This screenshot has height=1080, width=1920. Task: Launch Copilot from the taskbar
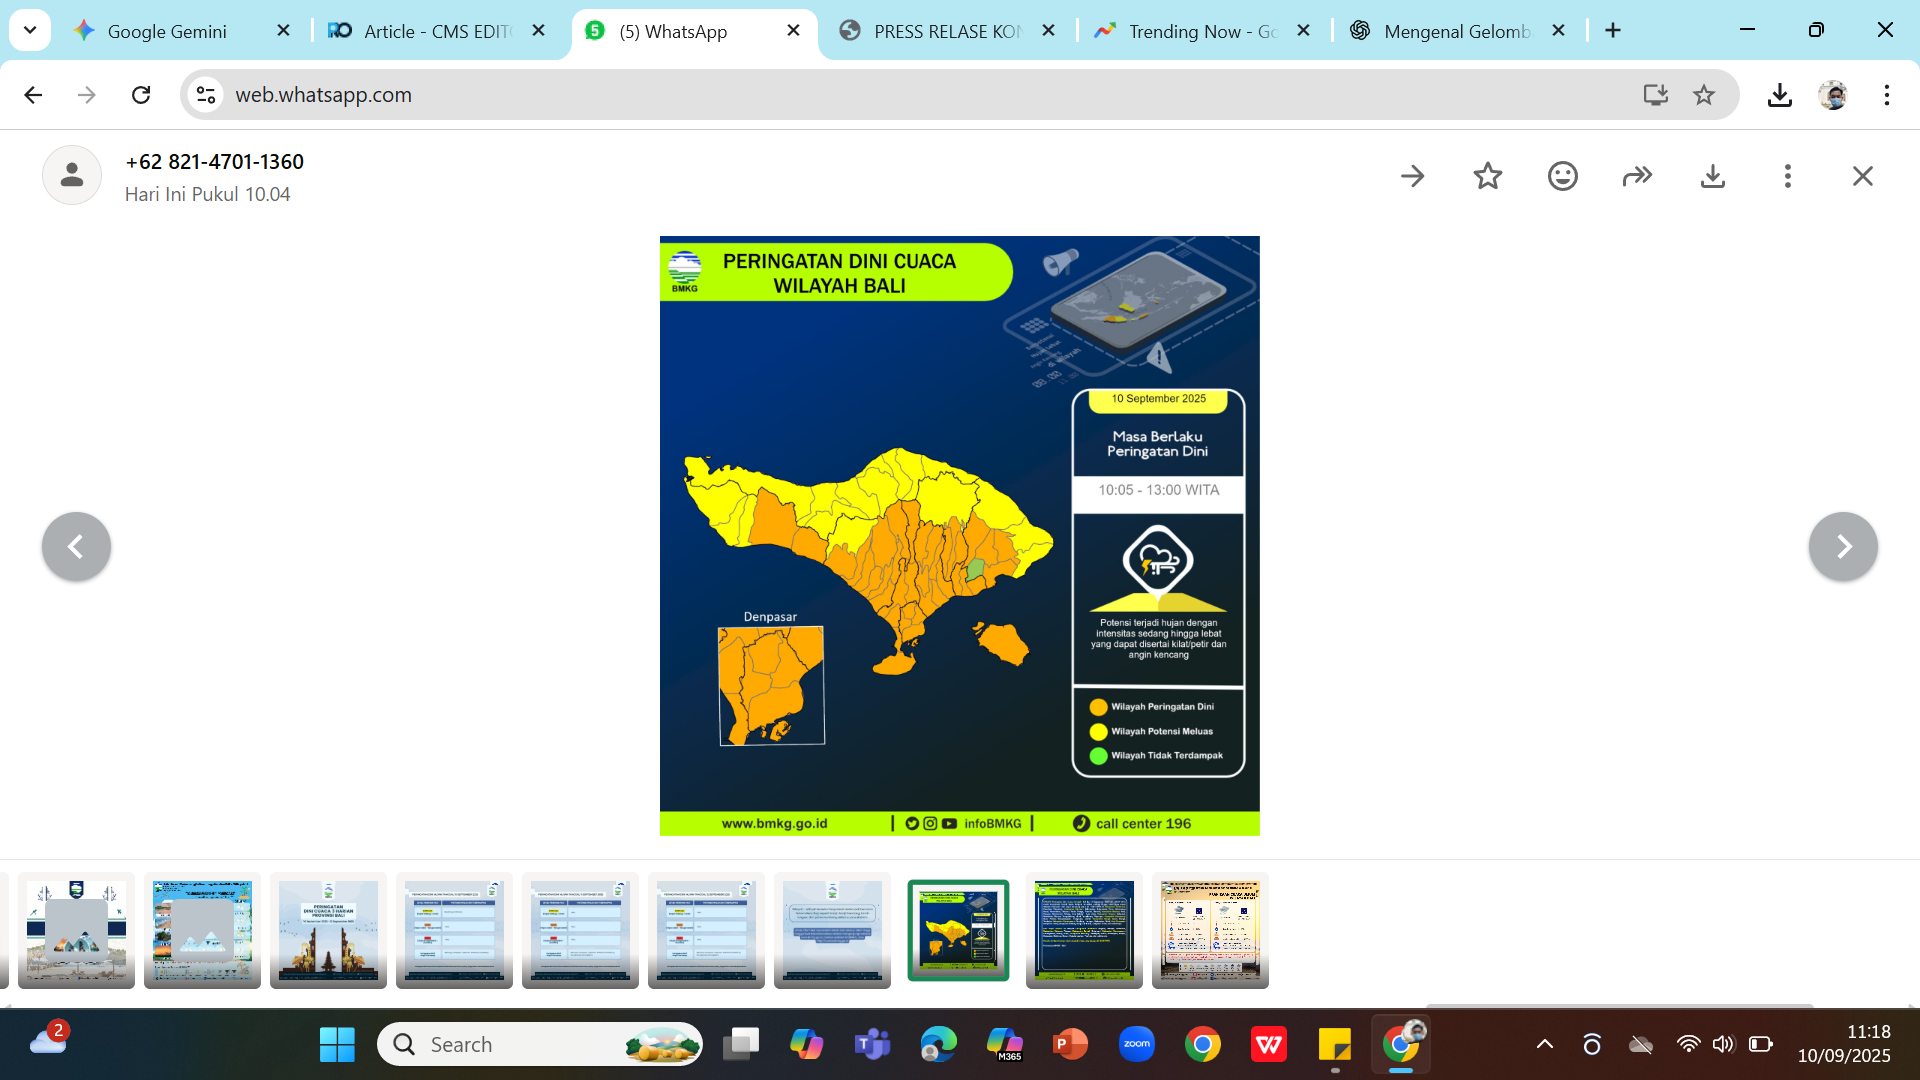pos(807,1045)
